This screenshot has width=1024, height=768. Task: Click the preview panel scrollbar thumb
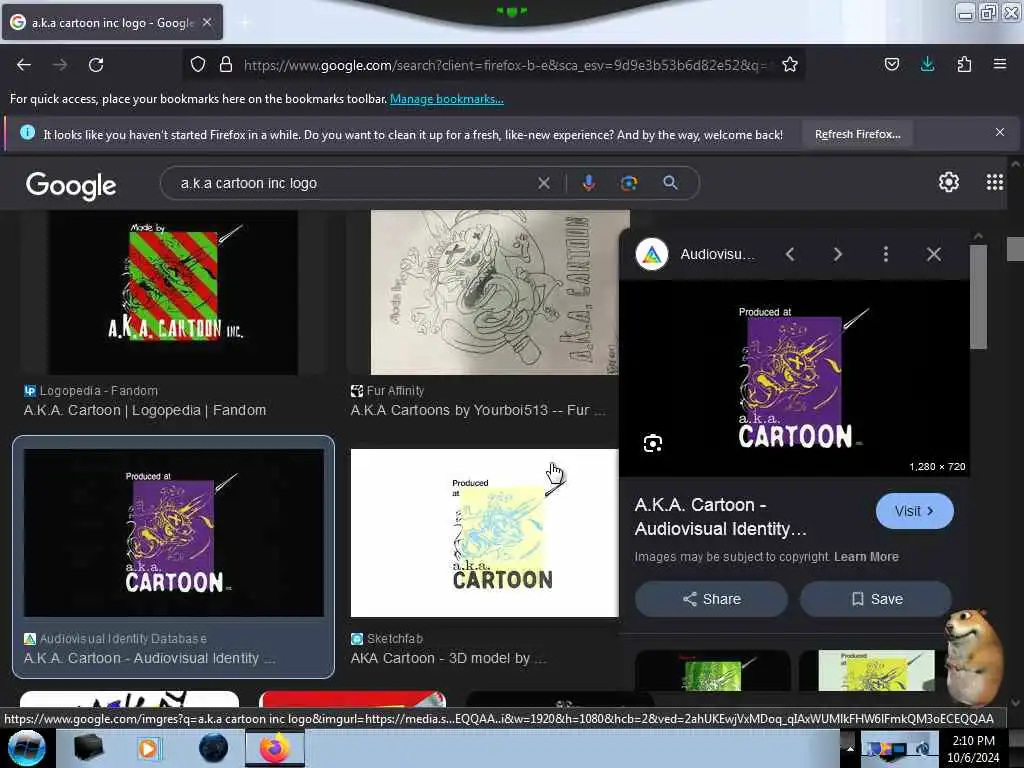click(978, 297)
